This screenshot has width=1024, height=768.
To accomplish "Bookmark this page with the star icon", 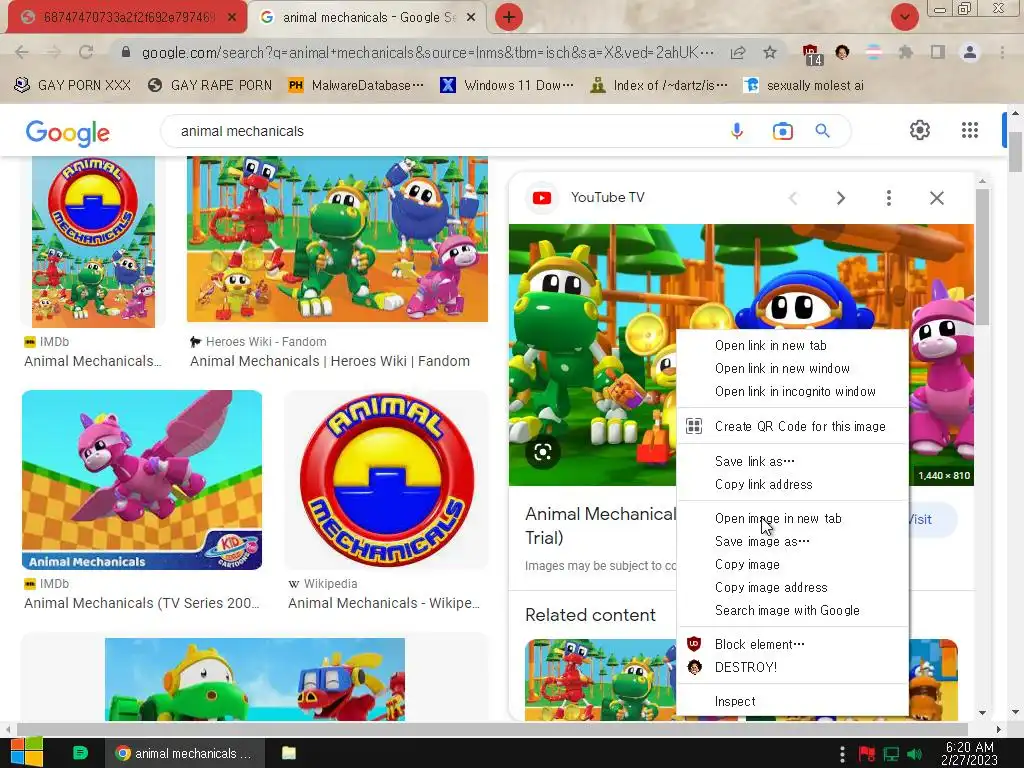I will pyautogui.click(x=770, y=52).
